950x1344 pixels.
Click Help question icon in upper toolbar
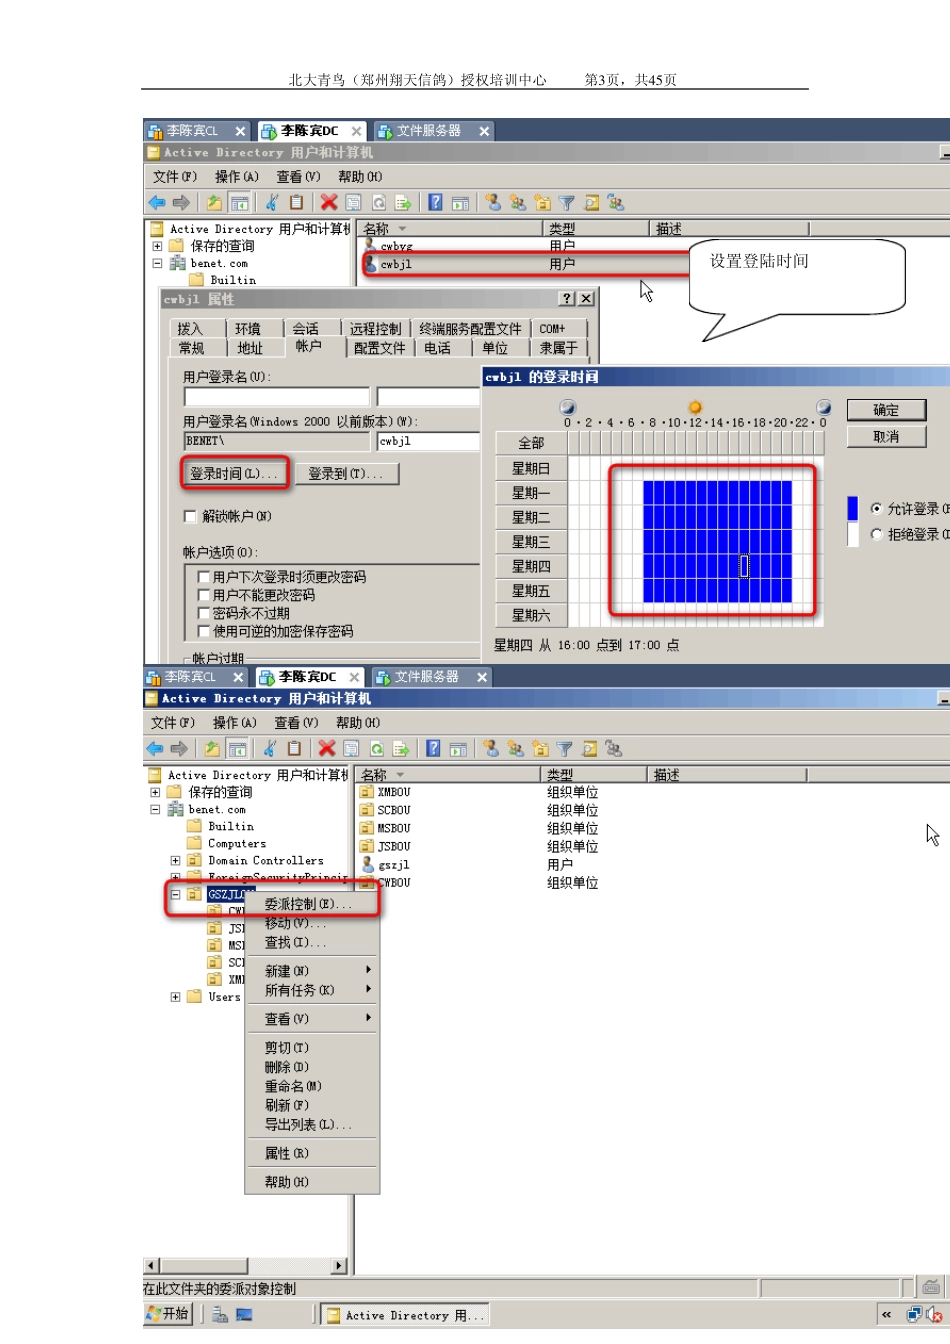pos(435,202)
